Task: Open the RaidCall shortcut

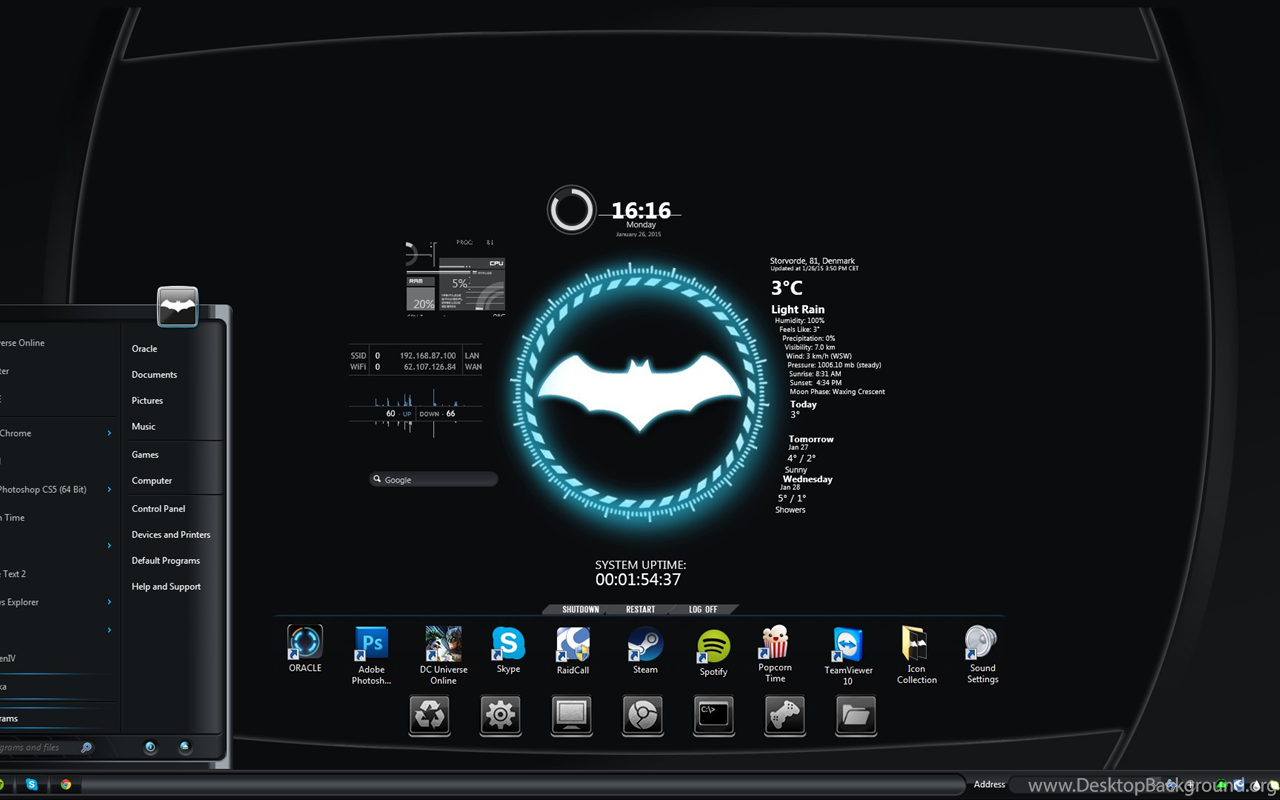Action: point(573,651)
